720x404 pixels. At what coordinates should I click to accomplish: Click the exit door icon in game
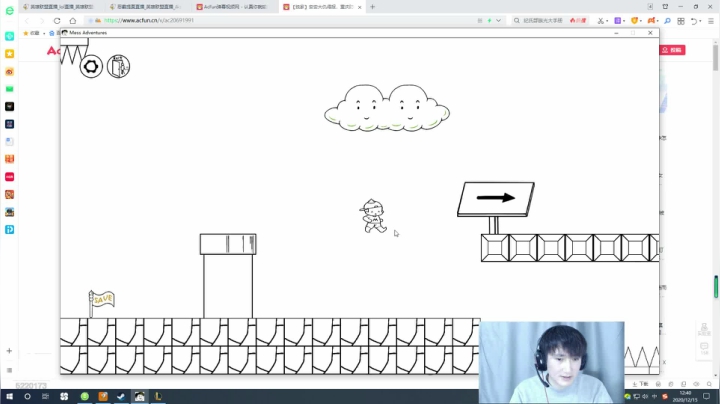click(x=118, y=67)
